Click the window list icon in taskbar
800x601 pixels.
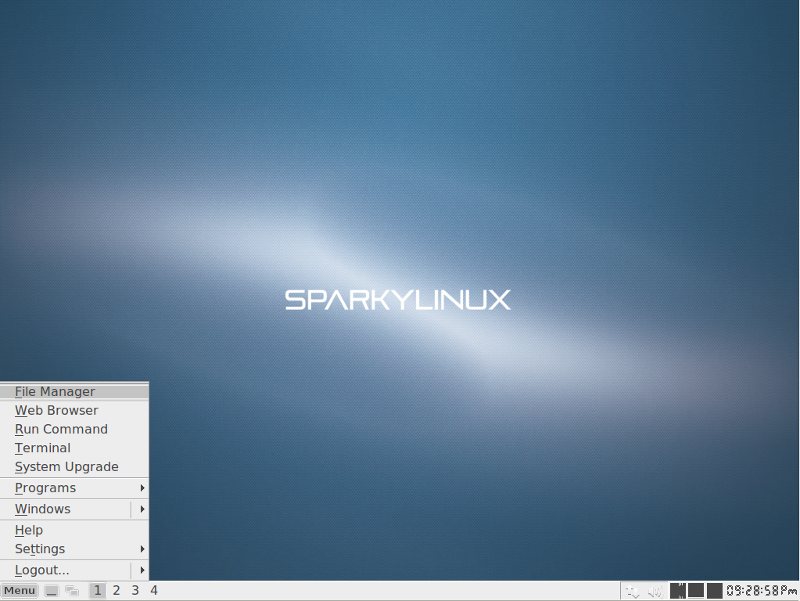[x=72, y=591]
